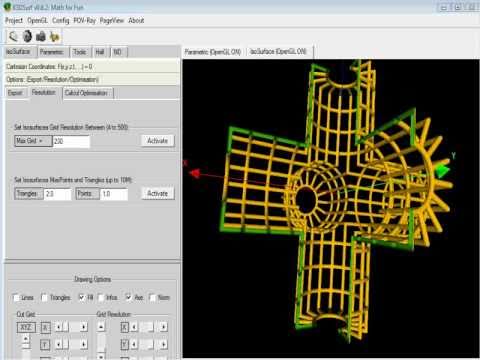The height and width of the screenshot is (360, 480).
Task: Open the Config menu
Action: pyautogui.click(x=61, y=21)
